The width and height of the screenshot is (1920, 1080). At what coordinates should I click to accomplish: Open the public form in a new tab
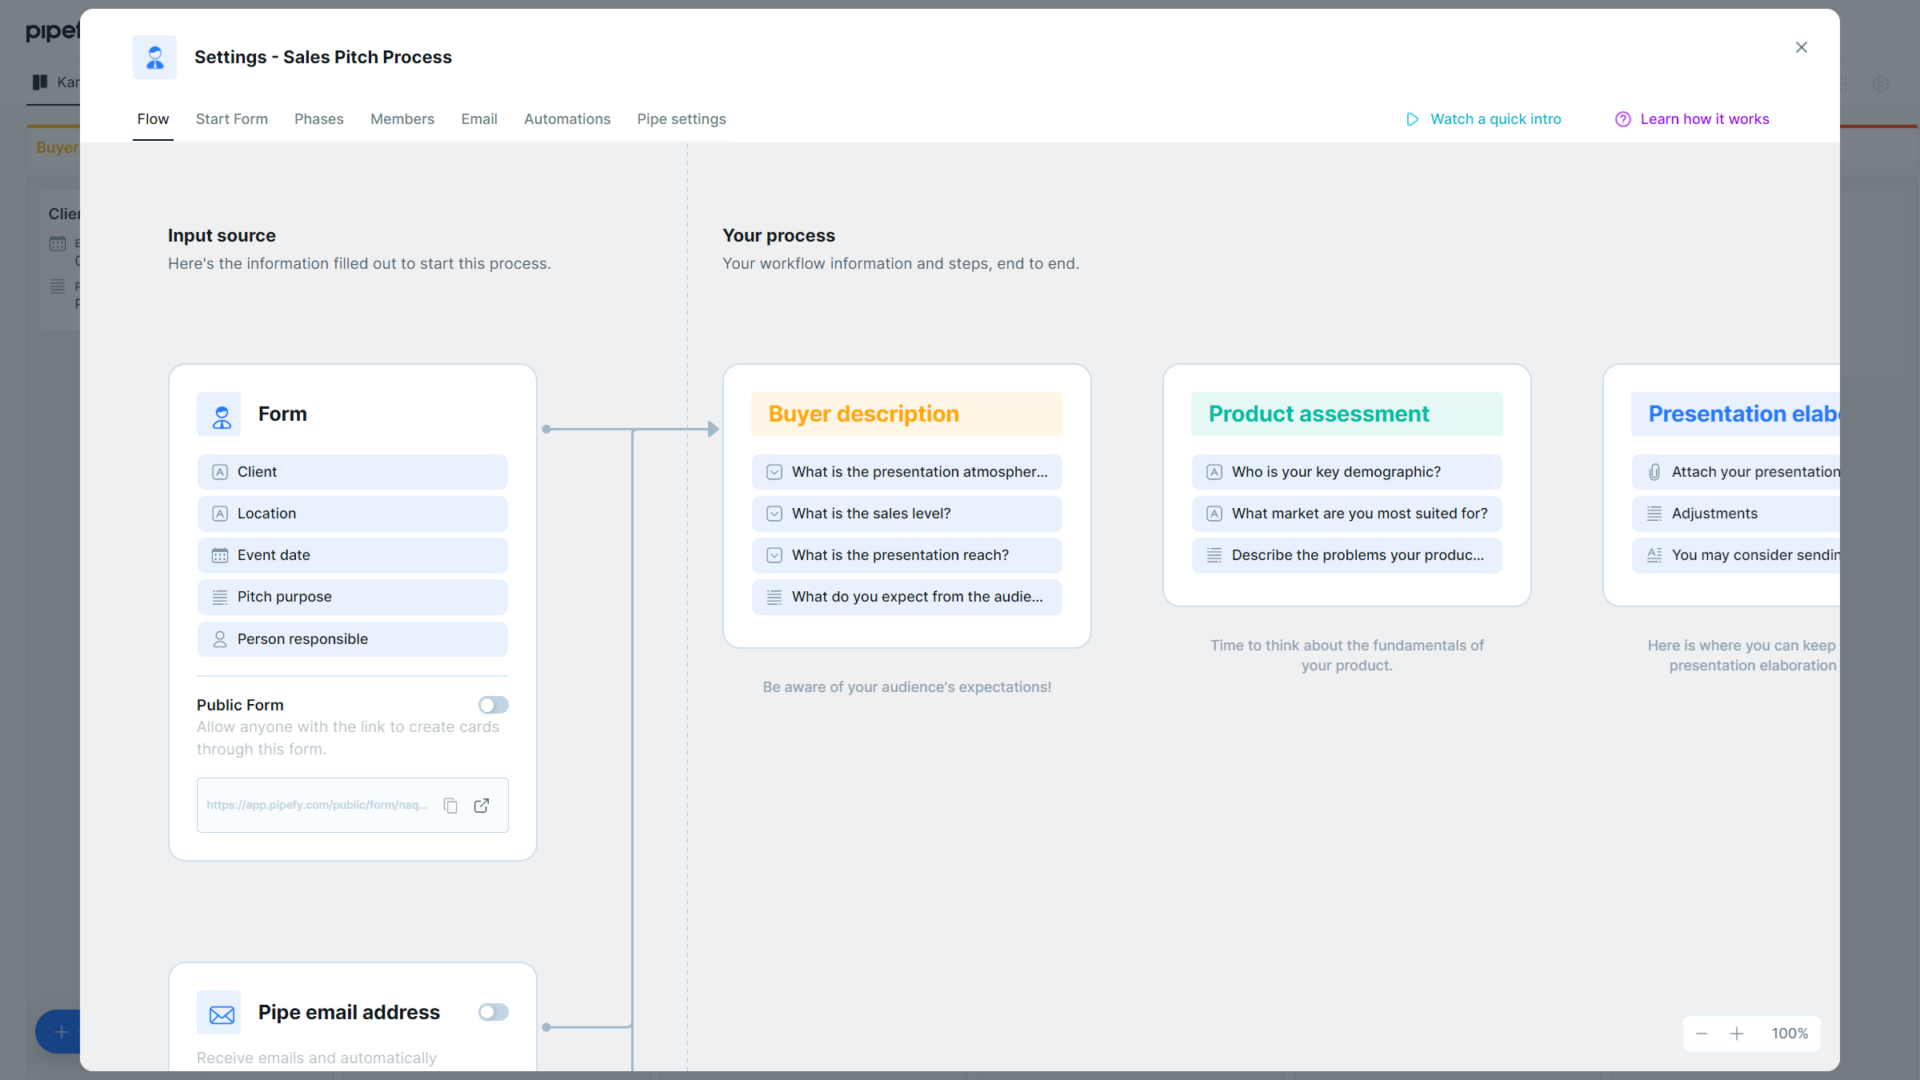coord(482,805)
